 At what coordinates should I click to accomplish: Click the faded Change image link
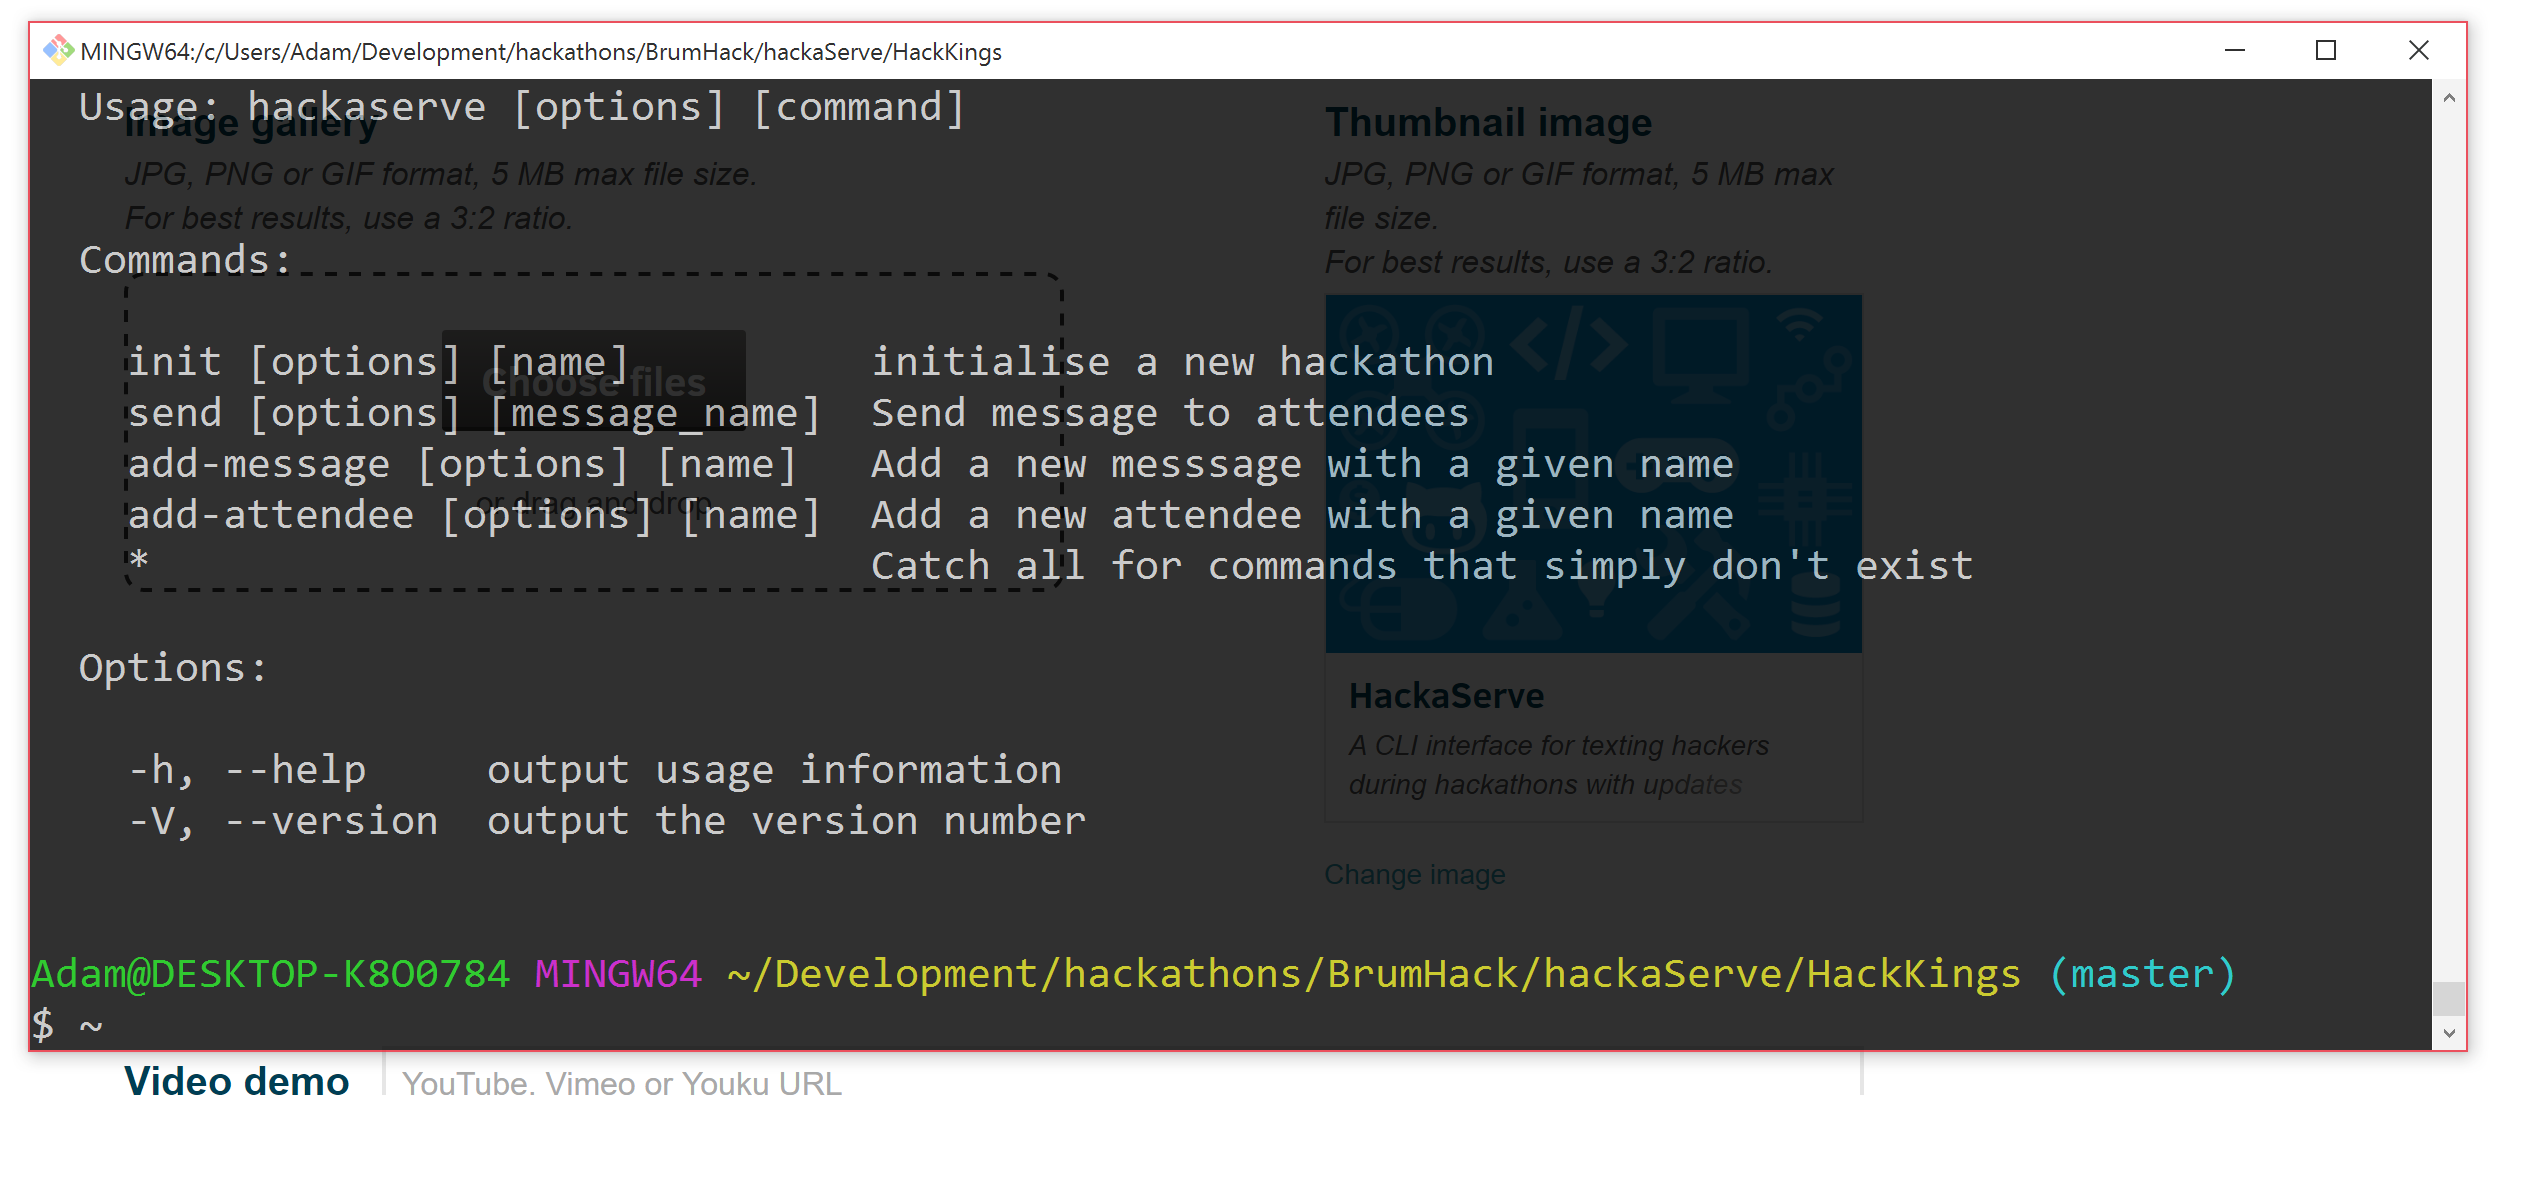(x=1414, y=874)
